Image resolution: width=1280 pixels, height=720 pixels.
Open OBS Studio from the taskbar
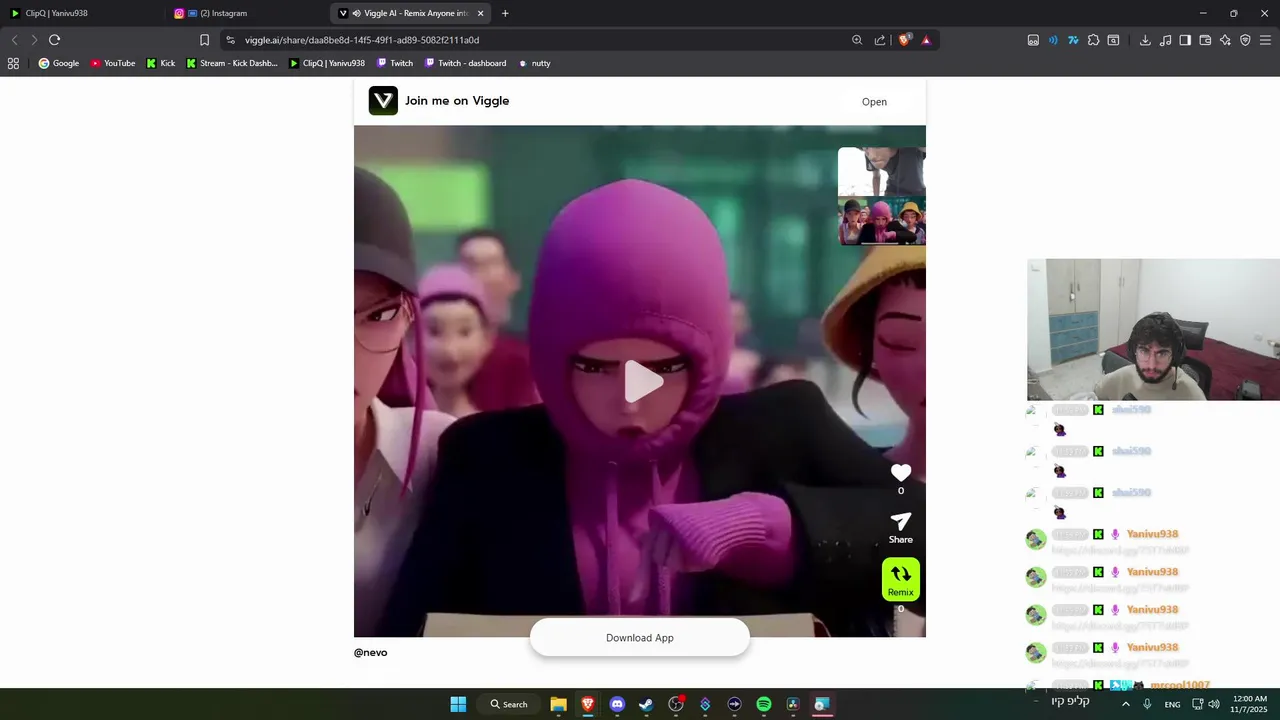coord(676,704)
